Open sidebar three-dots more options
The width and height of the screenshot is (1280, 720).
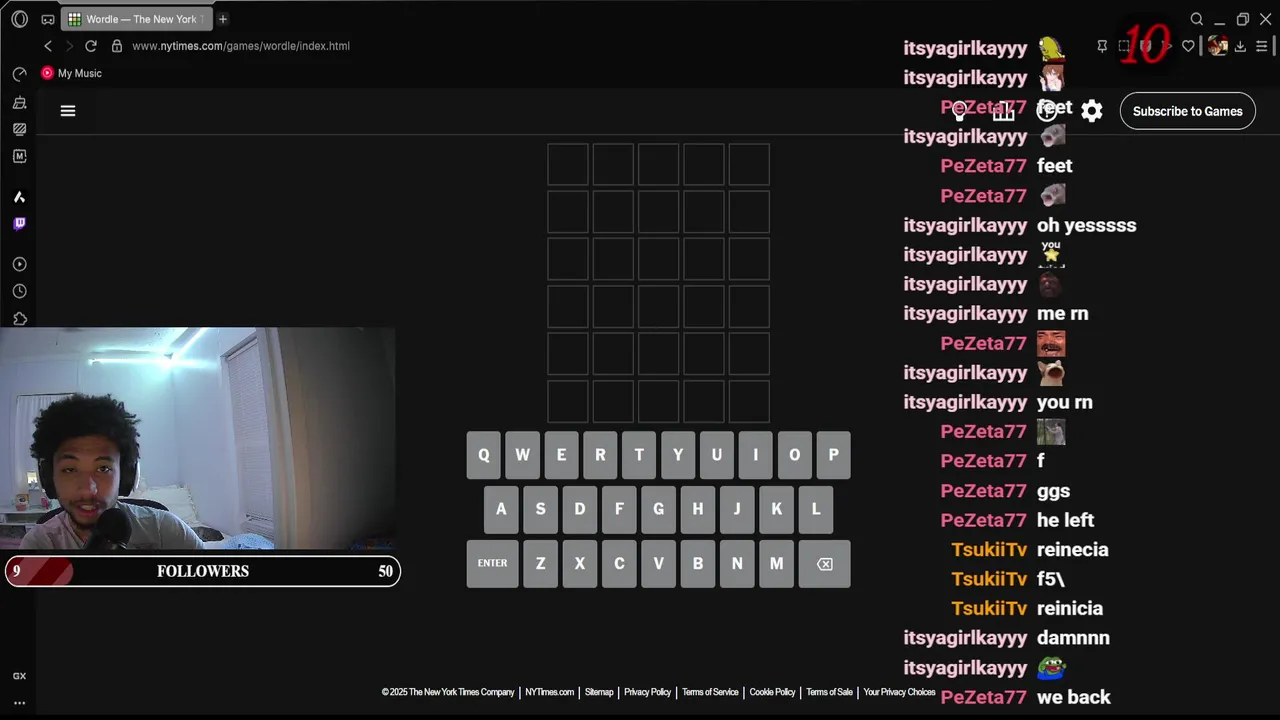pyautogui.click(x=19, y=703)
